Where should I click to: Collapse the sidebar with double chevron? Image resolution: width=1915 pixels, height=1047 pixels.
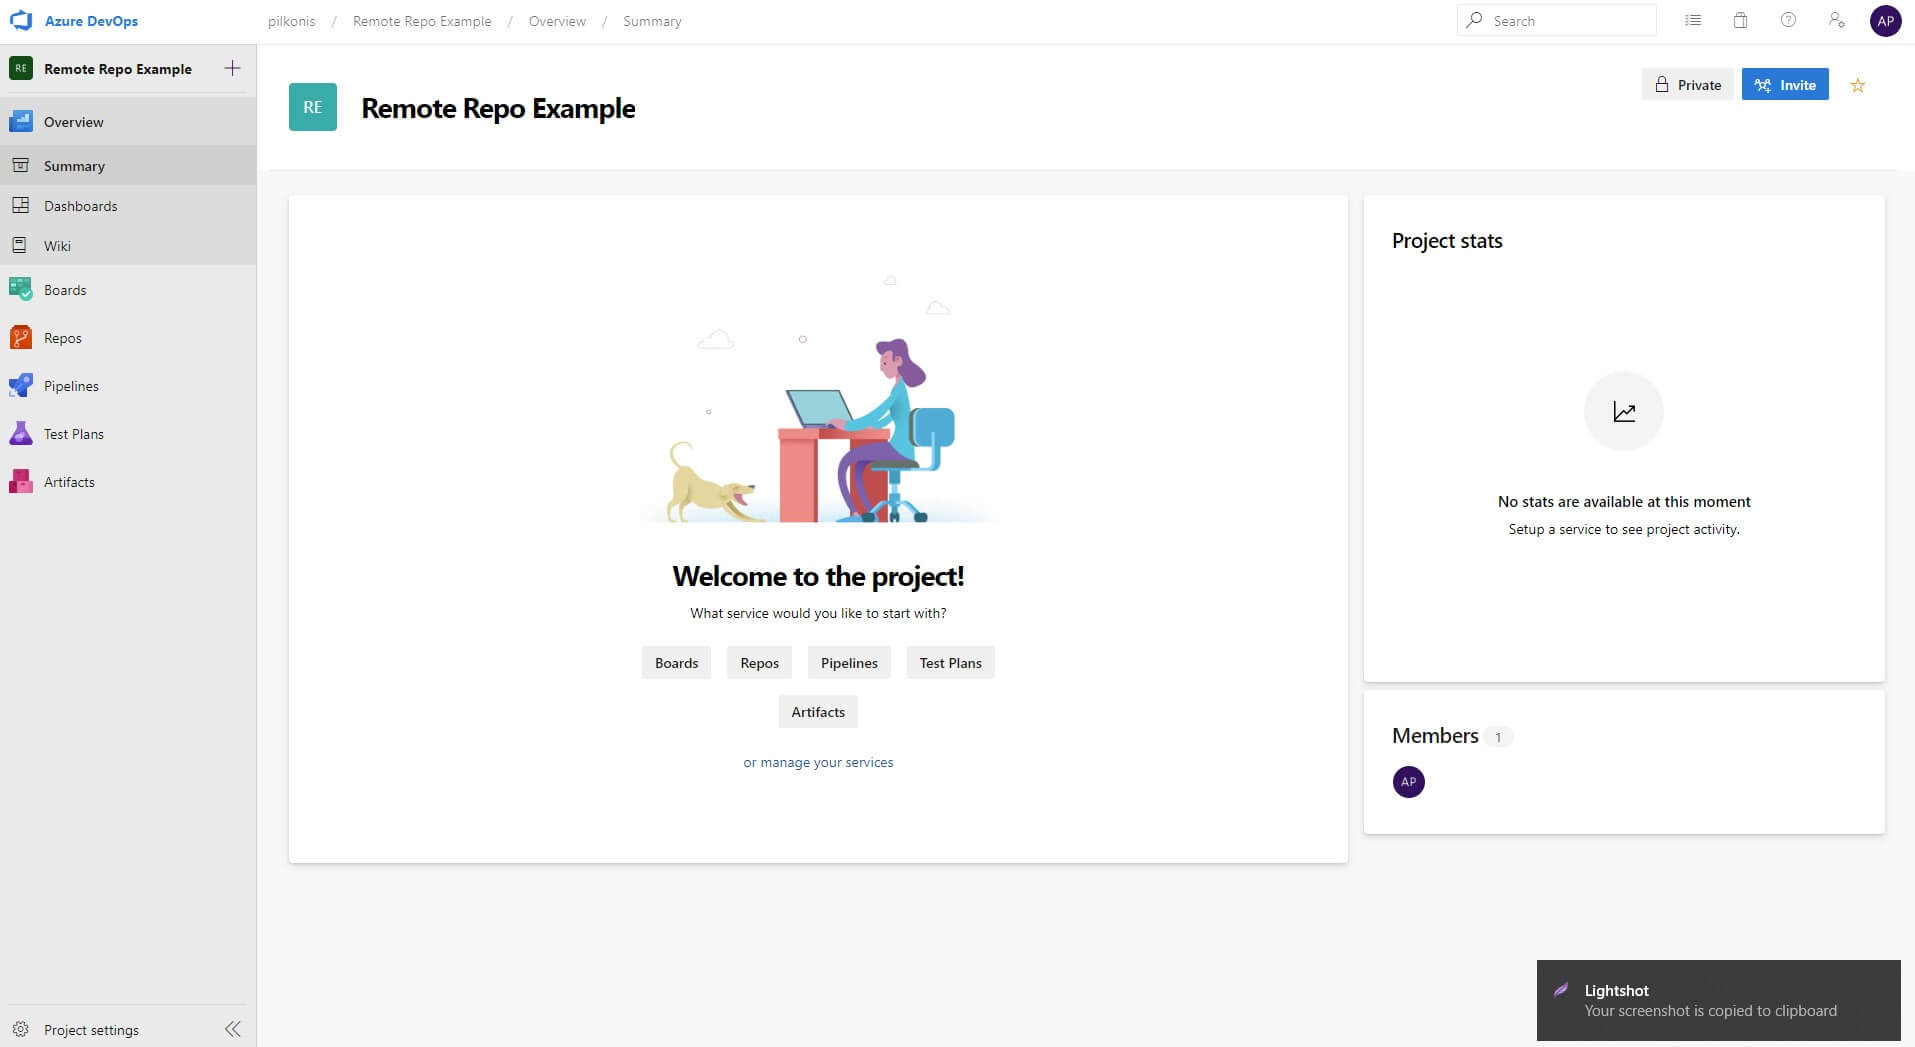pos(233,1029)
